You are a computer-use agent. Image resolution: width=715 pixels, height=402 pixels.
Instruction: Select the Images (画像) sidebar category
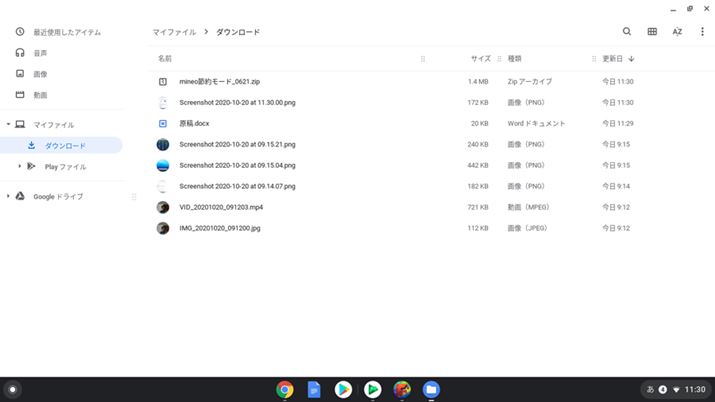(x=40, y=74)
